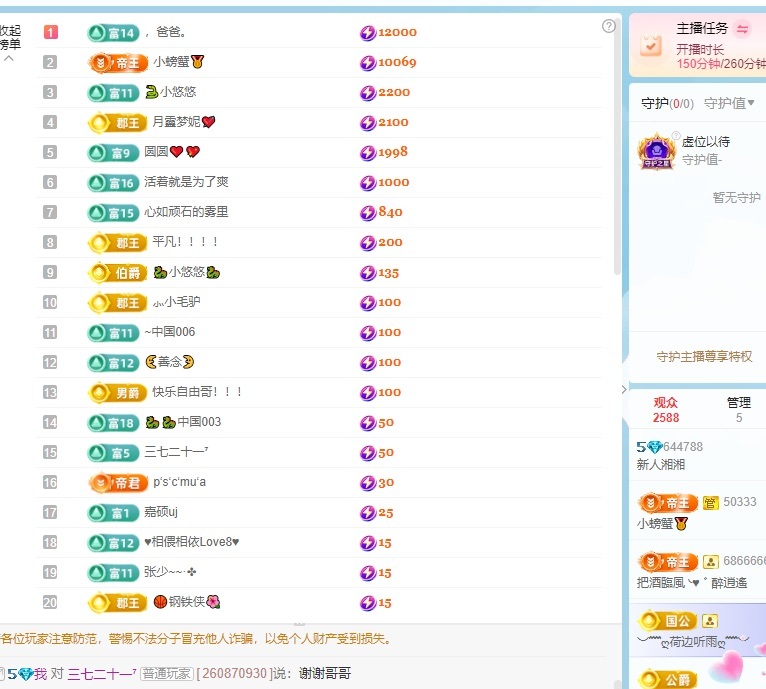Click 三七二十一 name link in chat message
The height and width of the screenshot is (689, 766).
pyautogui.click(x=102, y=674)
